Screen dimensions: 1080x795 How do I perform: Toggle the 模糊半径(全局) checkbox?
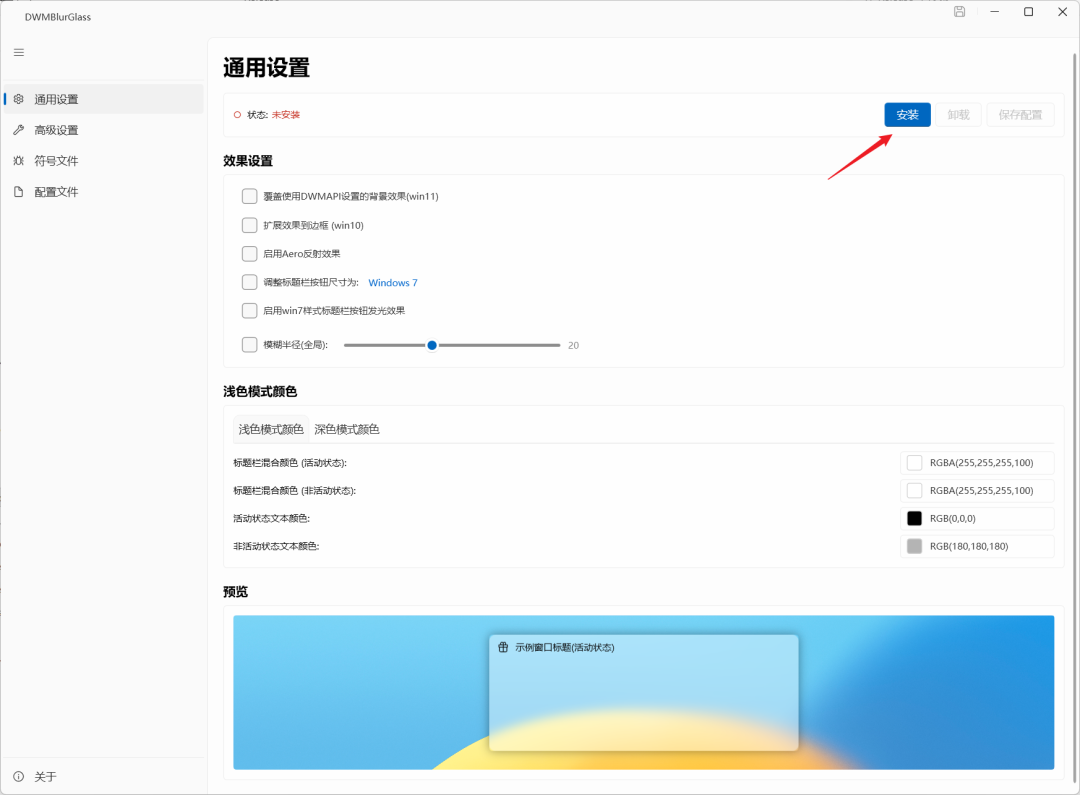point(249,344)
